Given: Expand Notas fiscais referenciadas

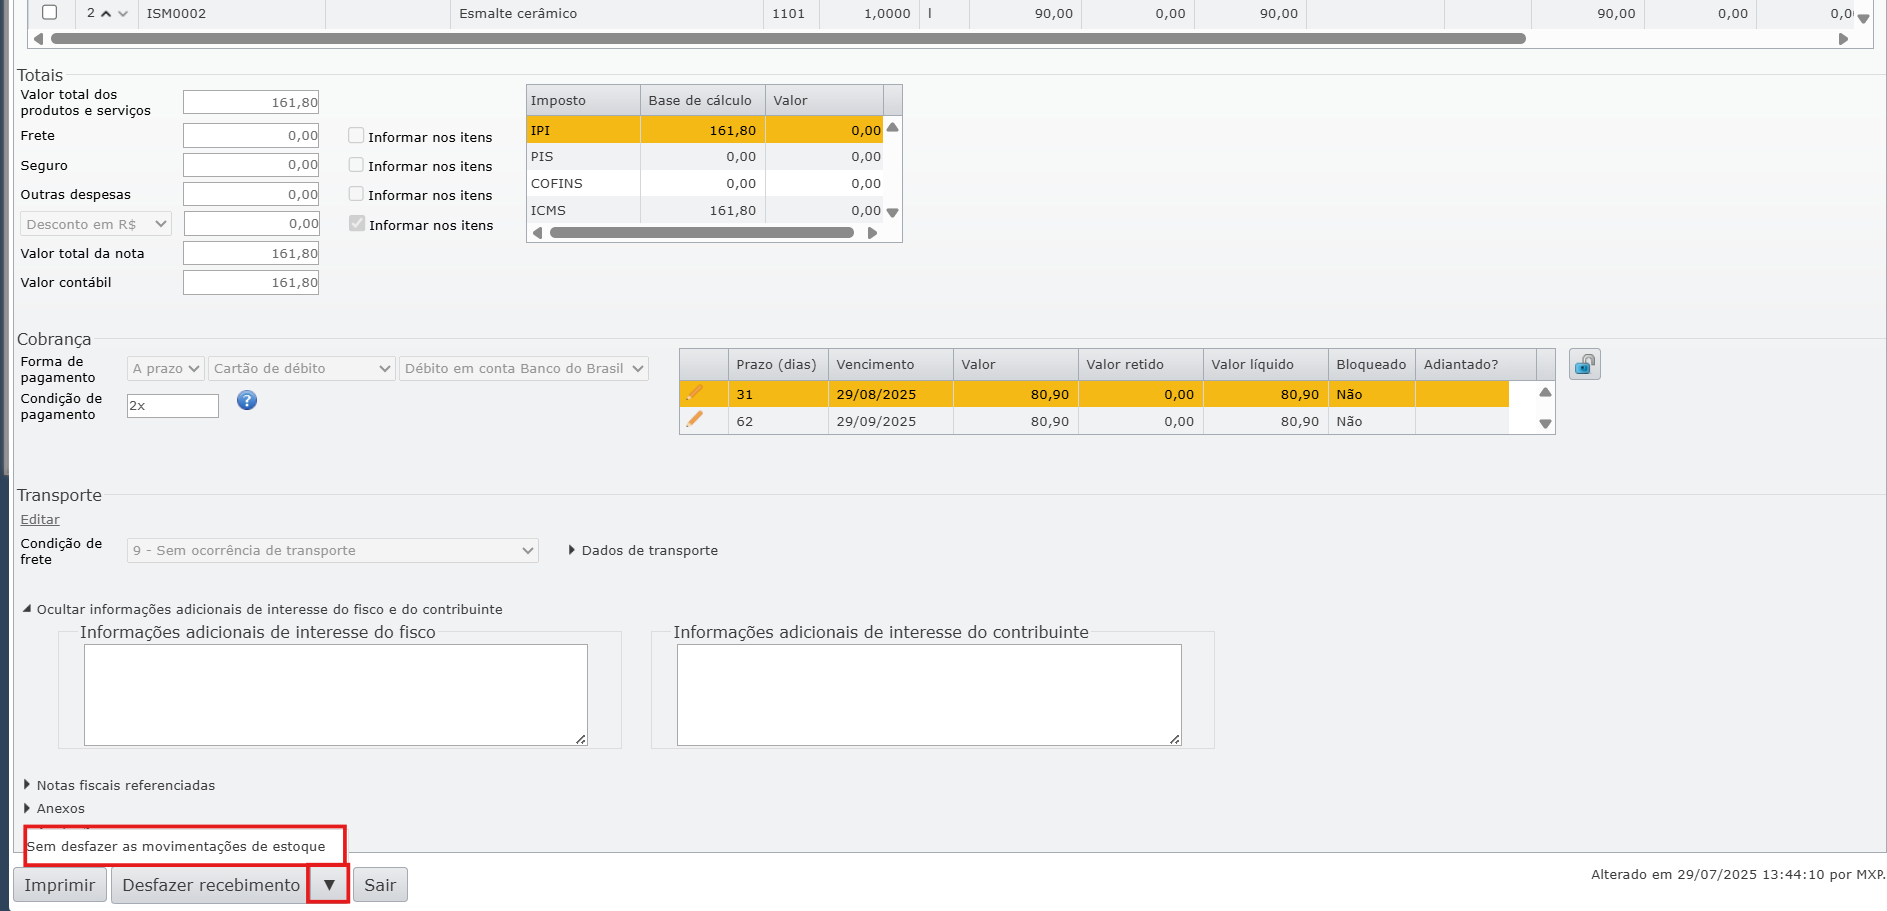Looking at the screenshot, I should (x=119, y=785).
